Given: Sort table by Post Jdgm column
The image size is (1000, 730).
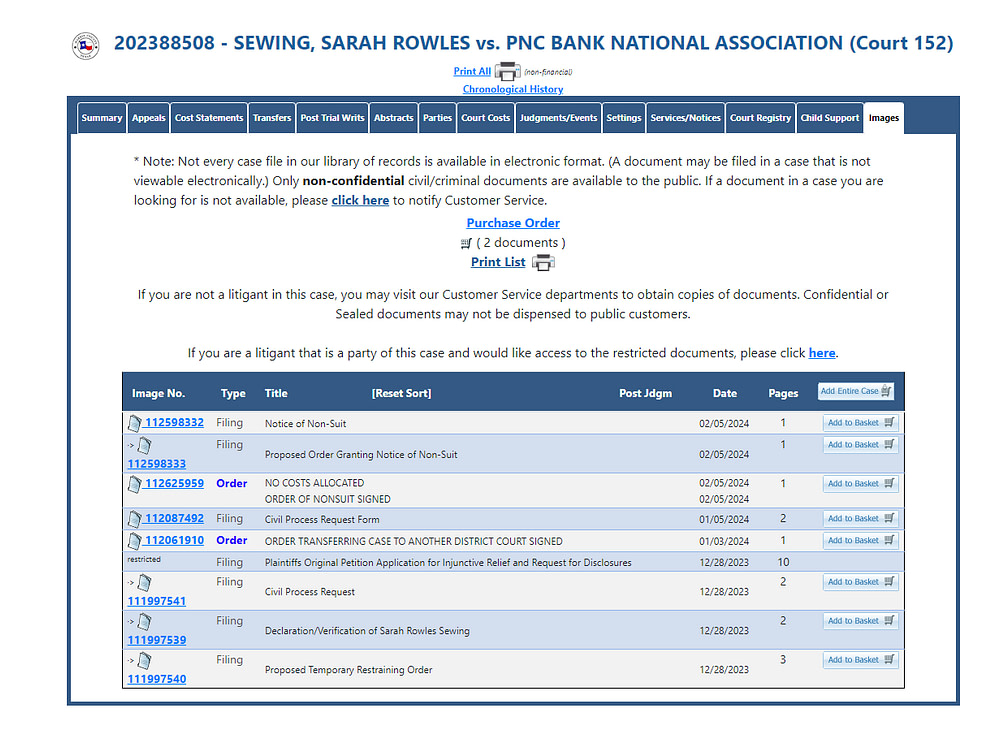Looking at the screenshot, I should pos(645,393).
